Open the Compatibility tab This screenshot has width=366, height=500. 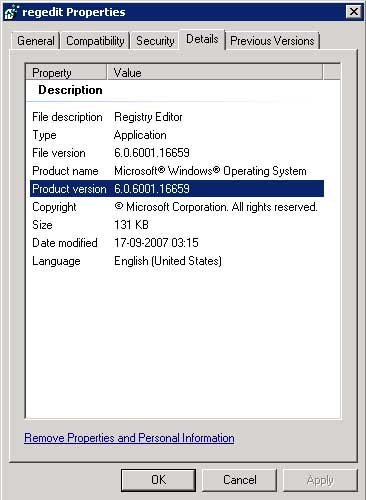pos(95,41)
